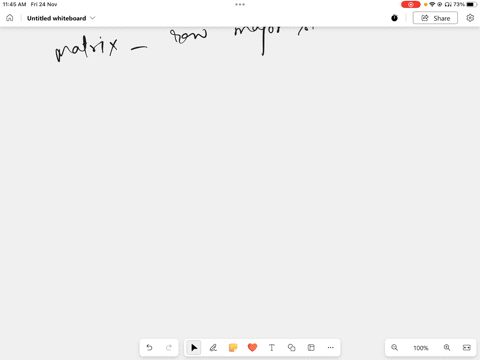This screenshot has height=360, width=480.
Task: Choose the Select arrow tool
Action: [x=194, y=348]
